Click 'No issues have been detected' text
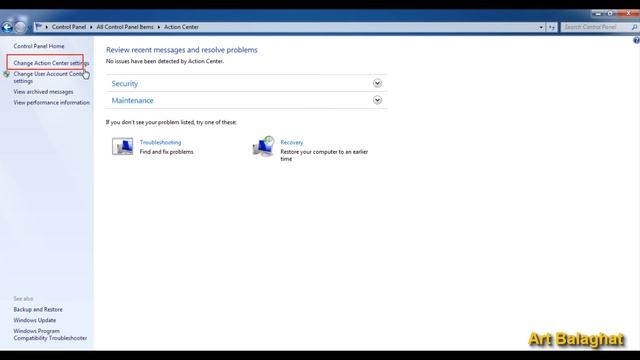 pos(165,61)
